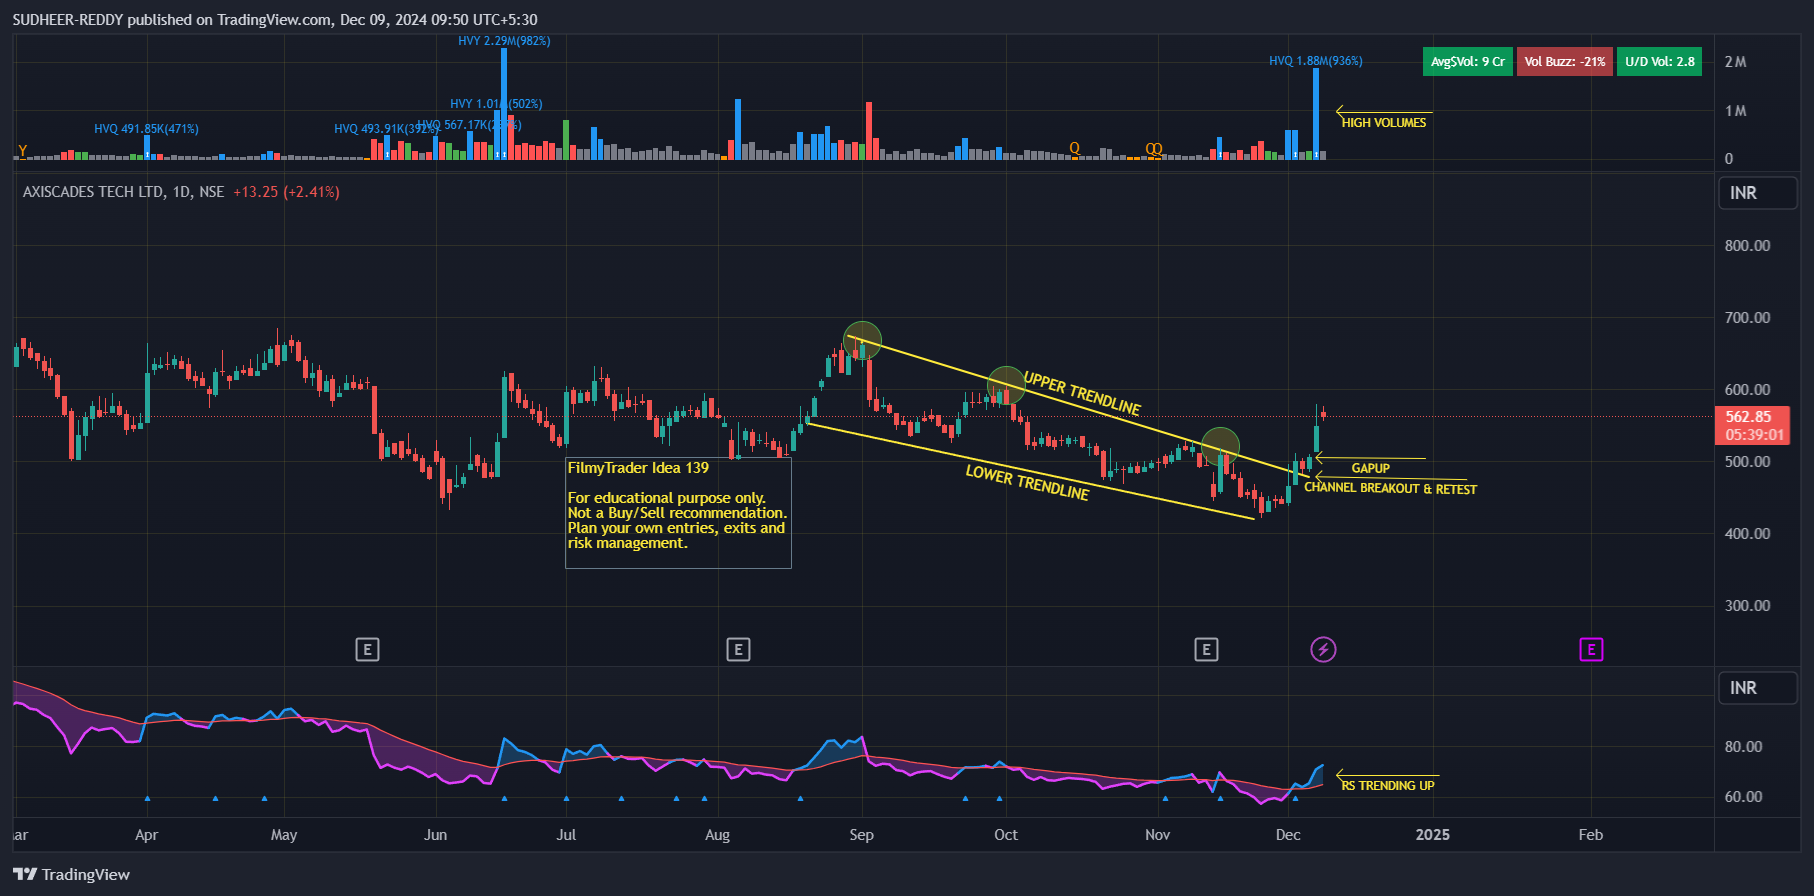Image resolution: width=1814 pixels, height=896 pixels.
Task: Click the 80.00 RS axis label
Action: [x=1743, y=747]
